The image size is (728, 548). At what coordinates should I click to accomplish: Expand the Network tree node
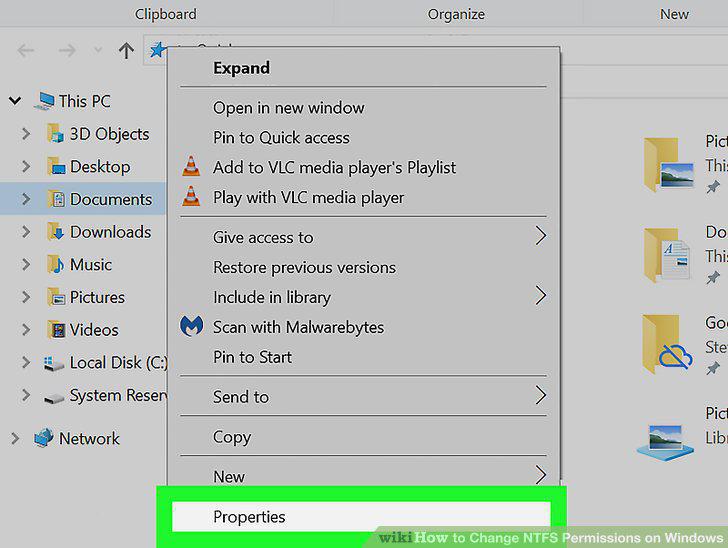(x=15, y=438)
